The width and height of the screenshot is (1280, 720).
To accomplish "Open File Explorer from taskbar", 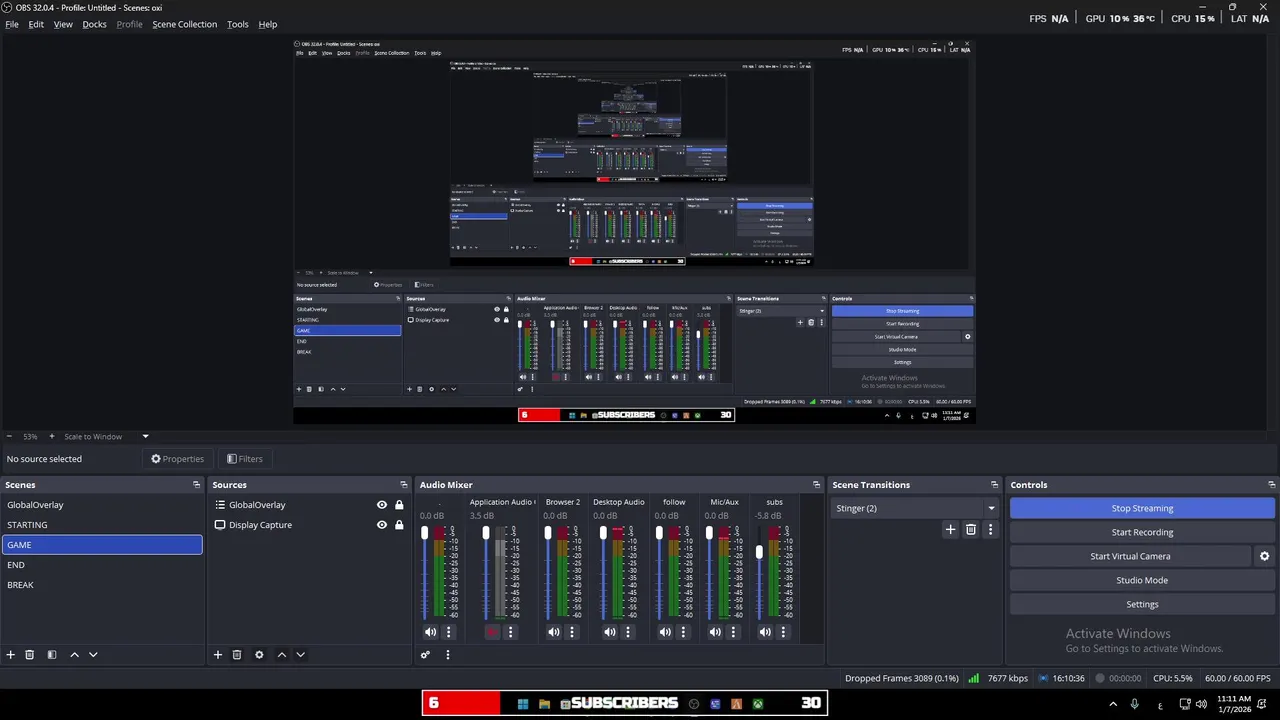I will [544, 704].
